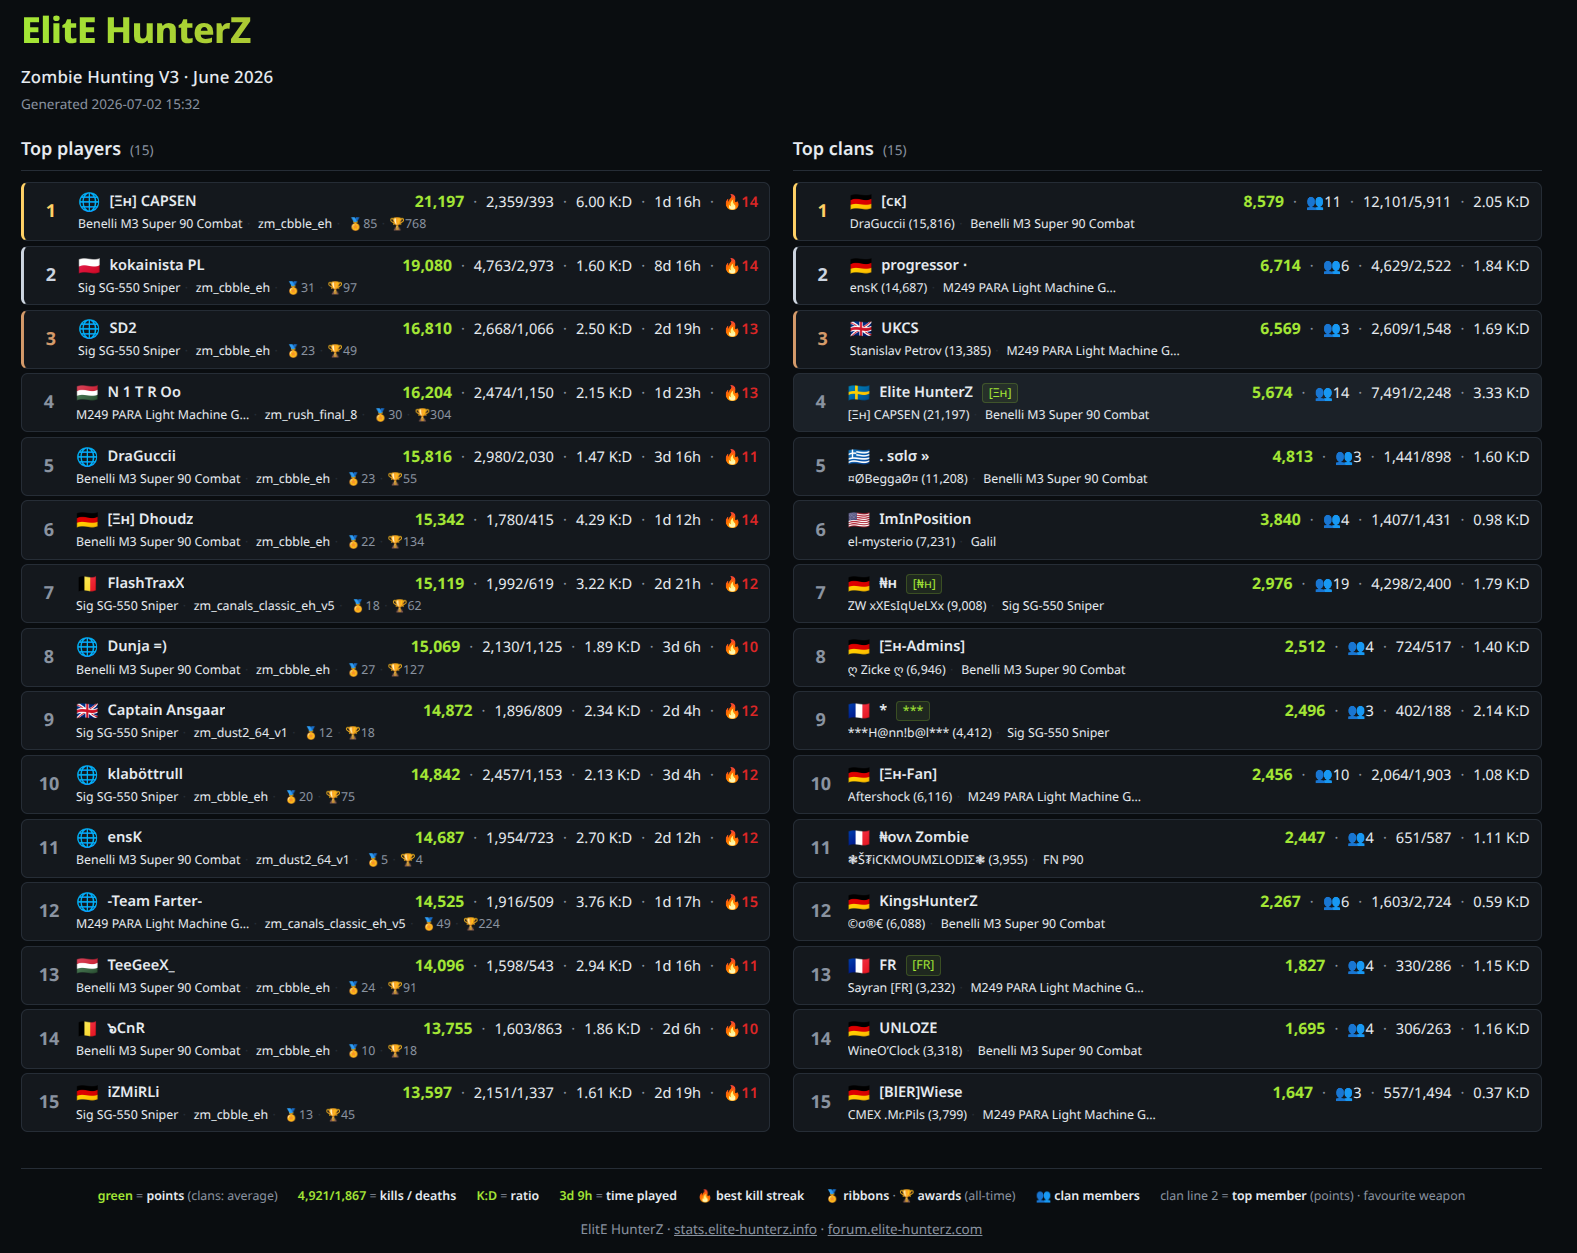The width and height of the screenshot is (1577, 1253).
Task: Click the 21,197 points value for CAPSEN
Action: coord(440,202)
